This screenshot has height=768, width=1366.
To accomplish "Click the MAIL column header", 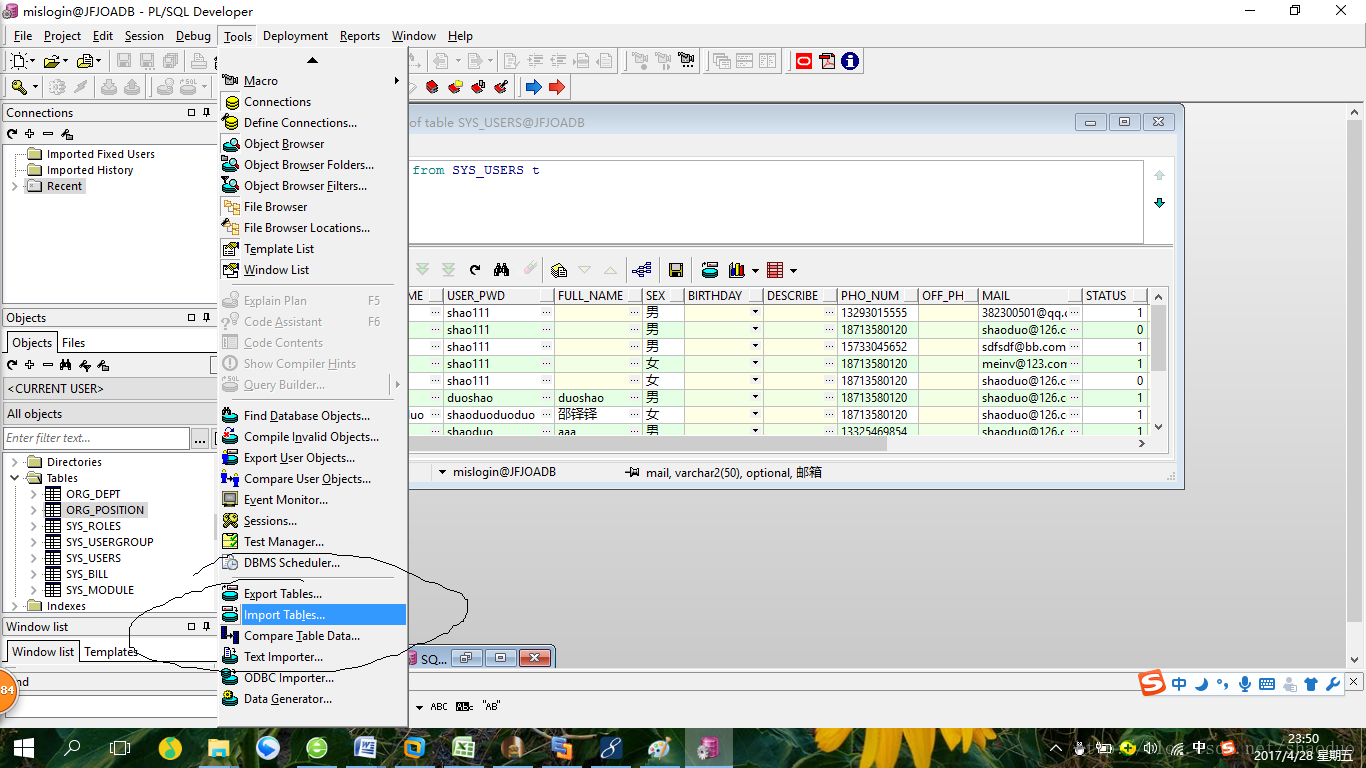I will 1030,296.
